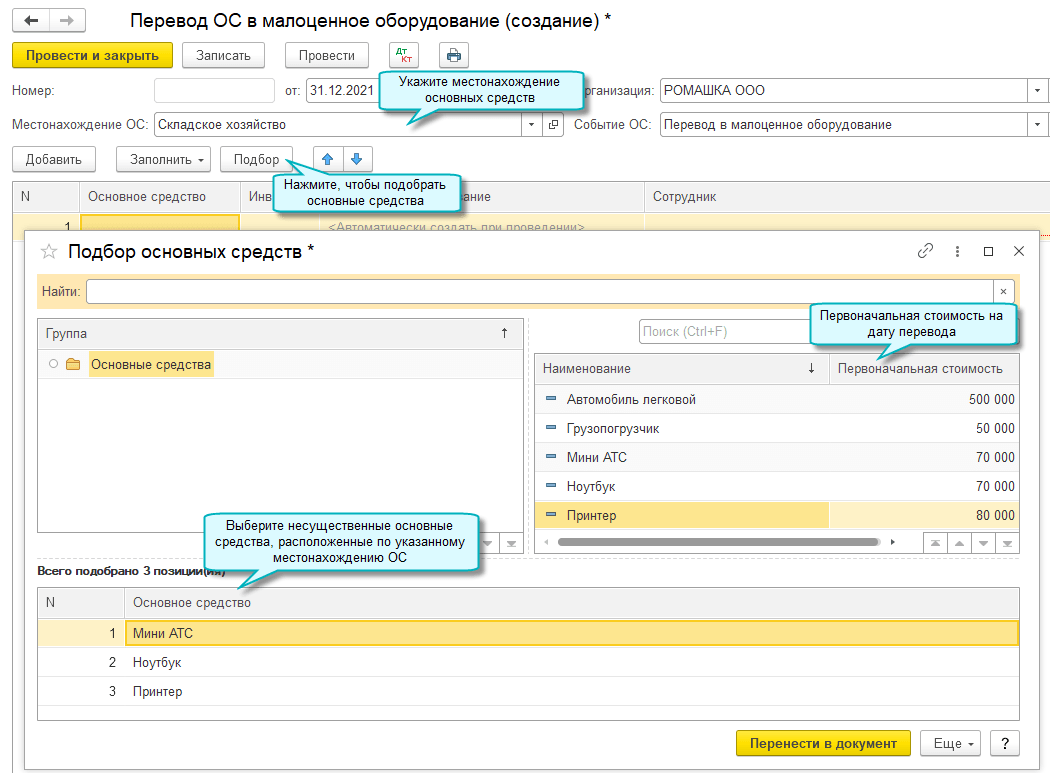Open the Событие ОС dropdown list
Screen dimensions: 1050x773
tap(1033, 125)
